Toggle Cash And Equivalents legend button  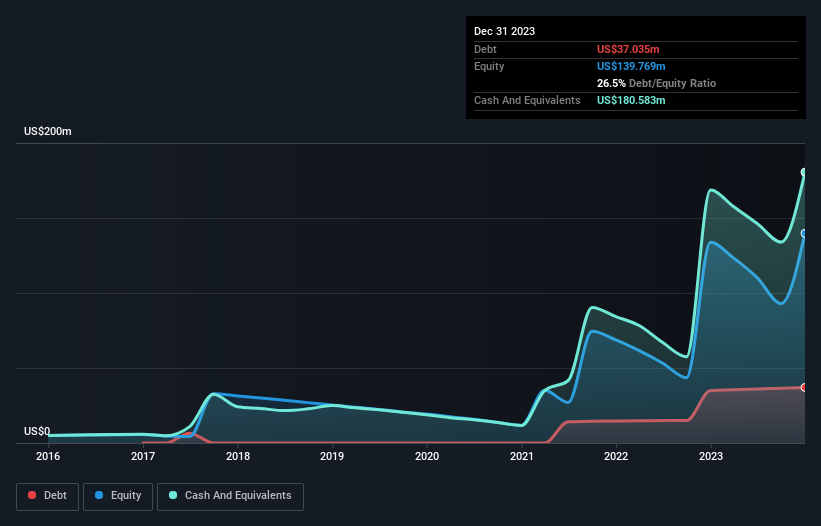(x=230, y=496)
